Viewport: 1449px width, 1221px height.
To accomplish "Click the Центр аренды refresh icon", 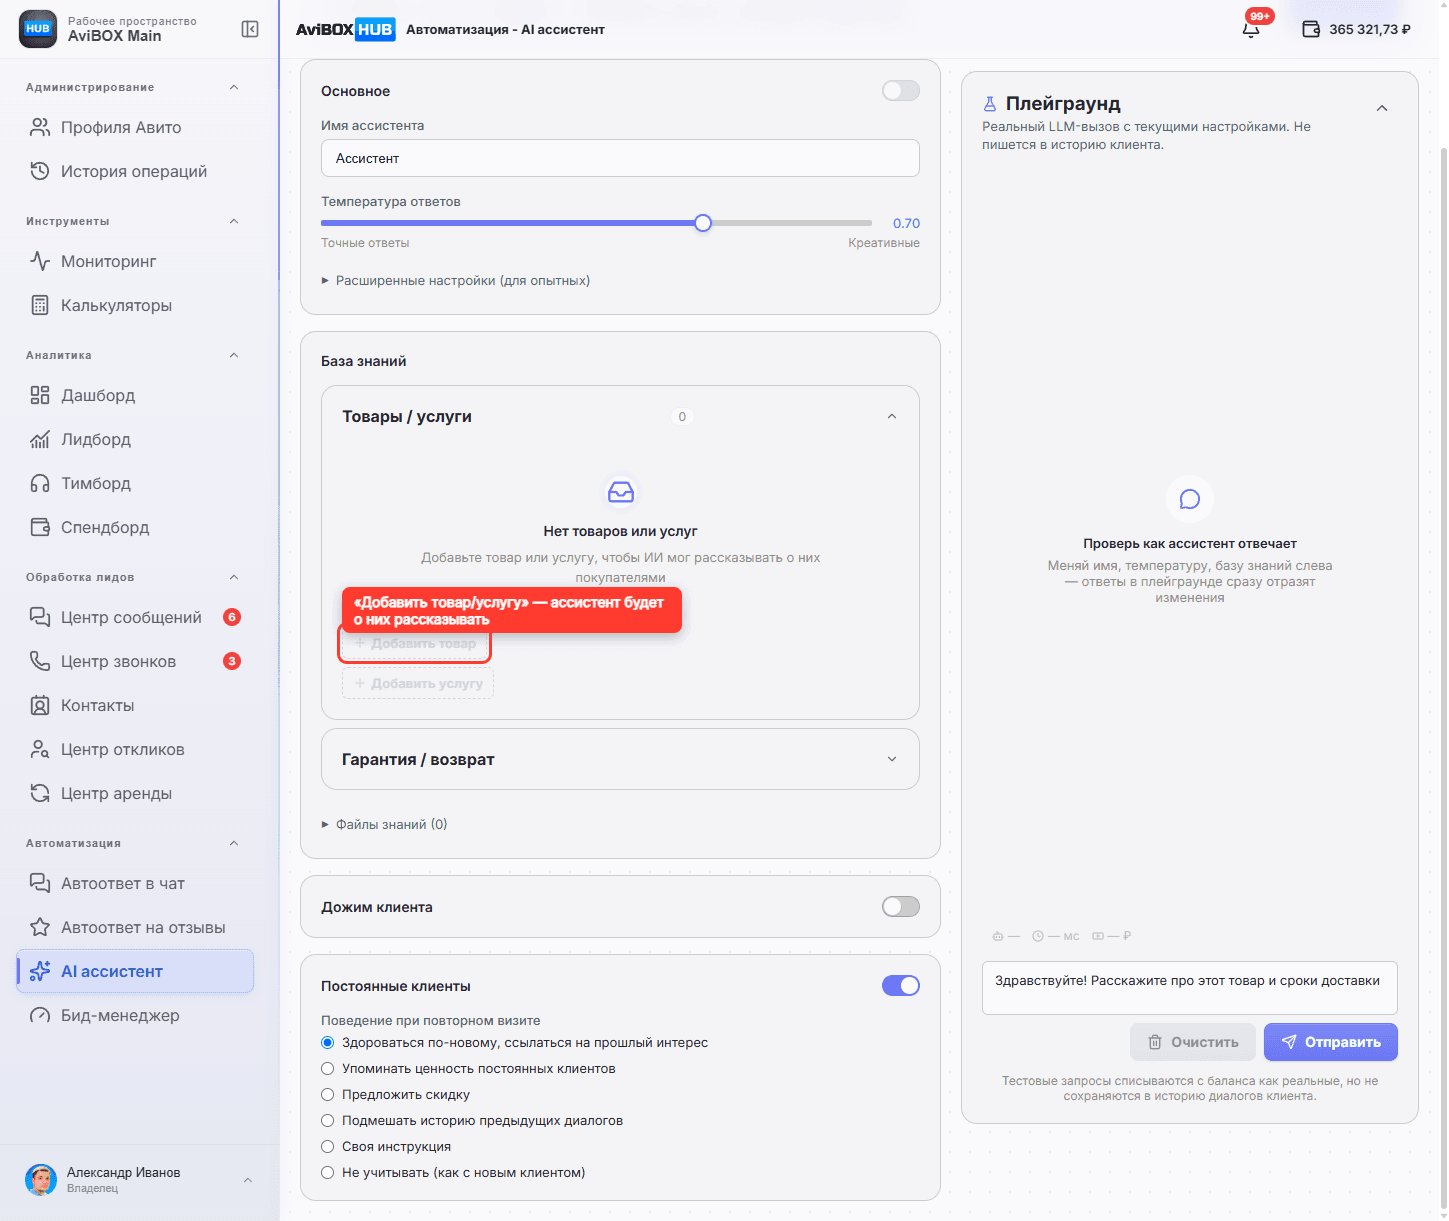I will (x=40, y=793).
